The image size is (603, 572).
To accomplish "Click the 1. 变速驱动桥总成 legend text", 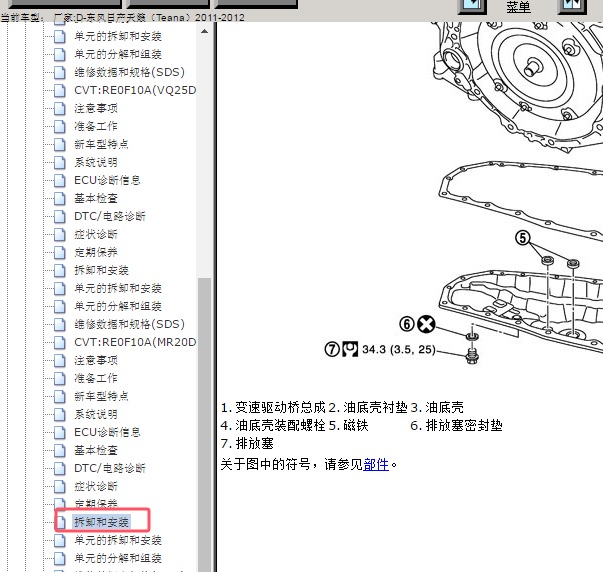I will point(273,407).
